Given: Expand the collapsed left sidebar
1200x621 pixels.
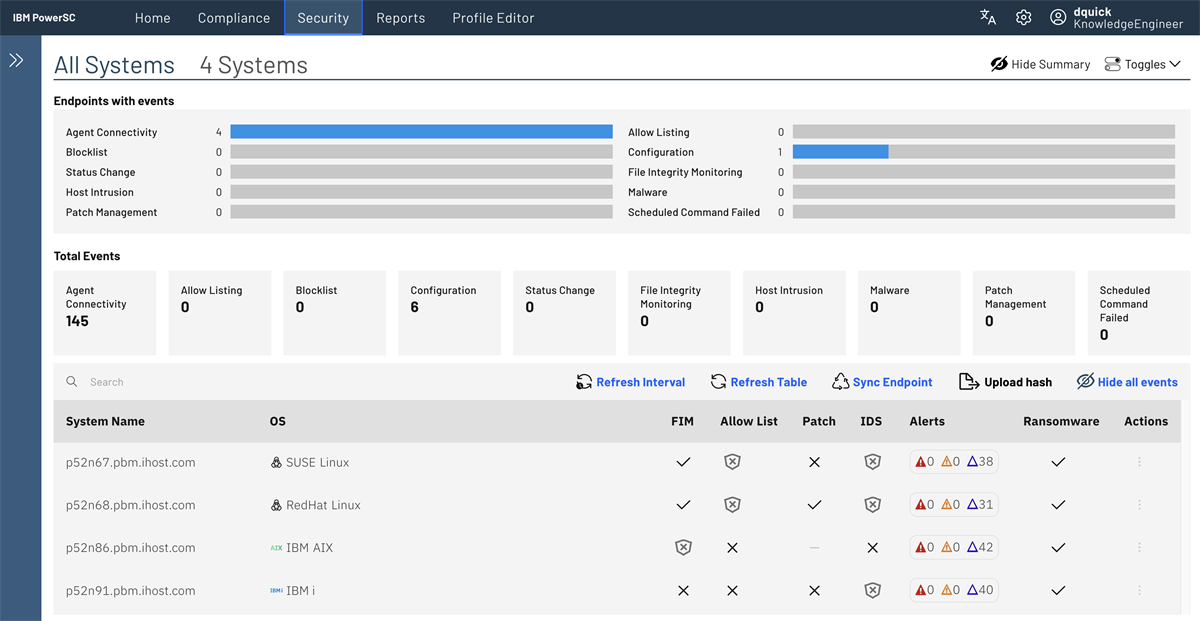Looking at the screenshot, I should tap(17, 59).
